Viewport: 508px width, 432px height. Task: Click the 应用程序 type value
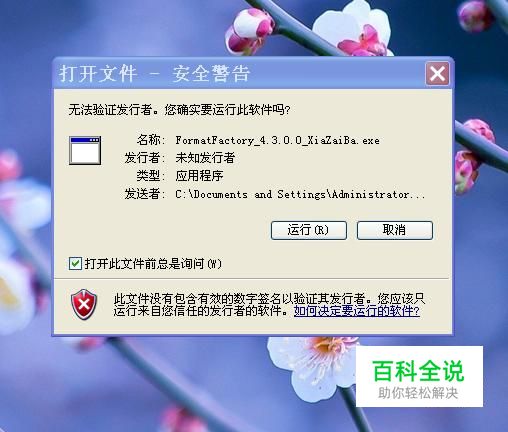[199, 175]
